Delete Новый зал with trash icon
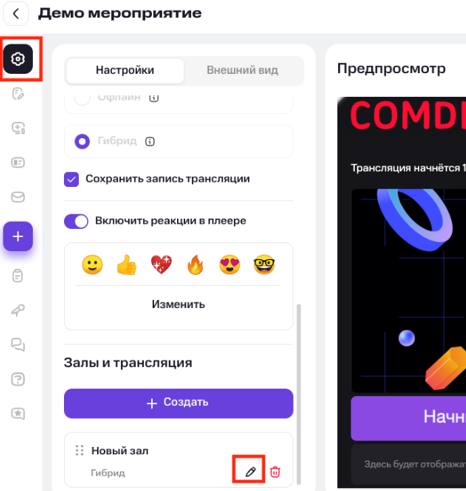Screen dimensions: 466x491 275,472
